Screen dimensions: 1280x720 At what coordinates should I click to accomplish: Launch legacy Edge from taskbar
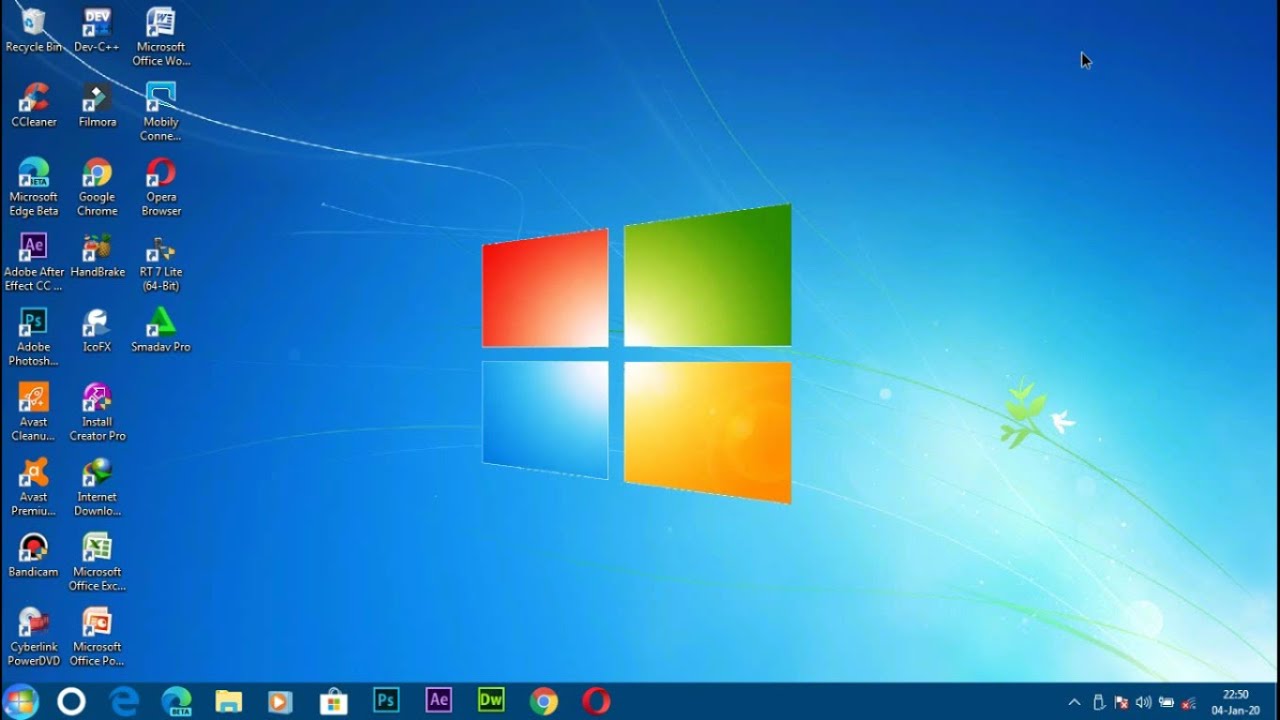coord(124,701)
